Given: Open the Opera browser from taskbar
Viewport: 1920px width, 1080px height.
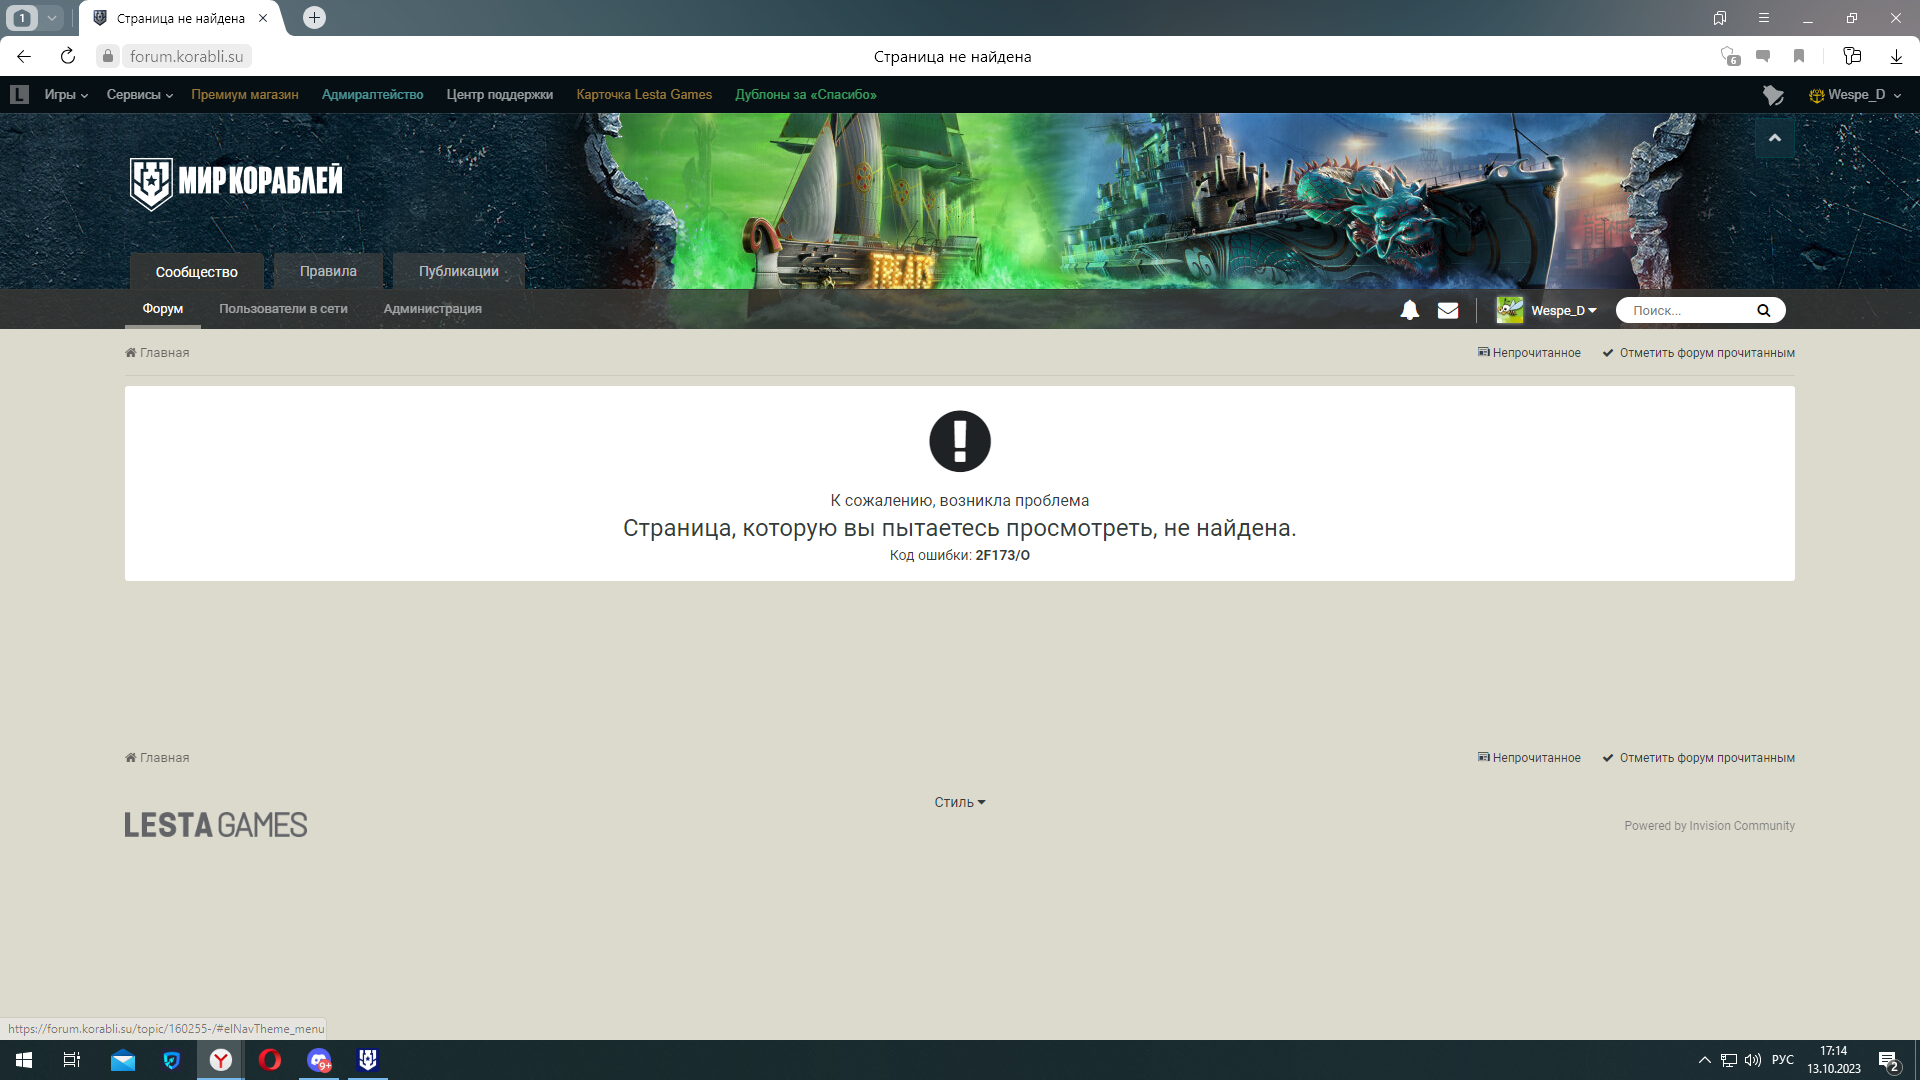Looking at the screenshot, I should [269, 1060].
